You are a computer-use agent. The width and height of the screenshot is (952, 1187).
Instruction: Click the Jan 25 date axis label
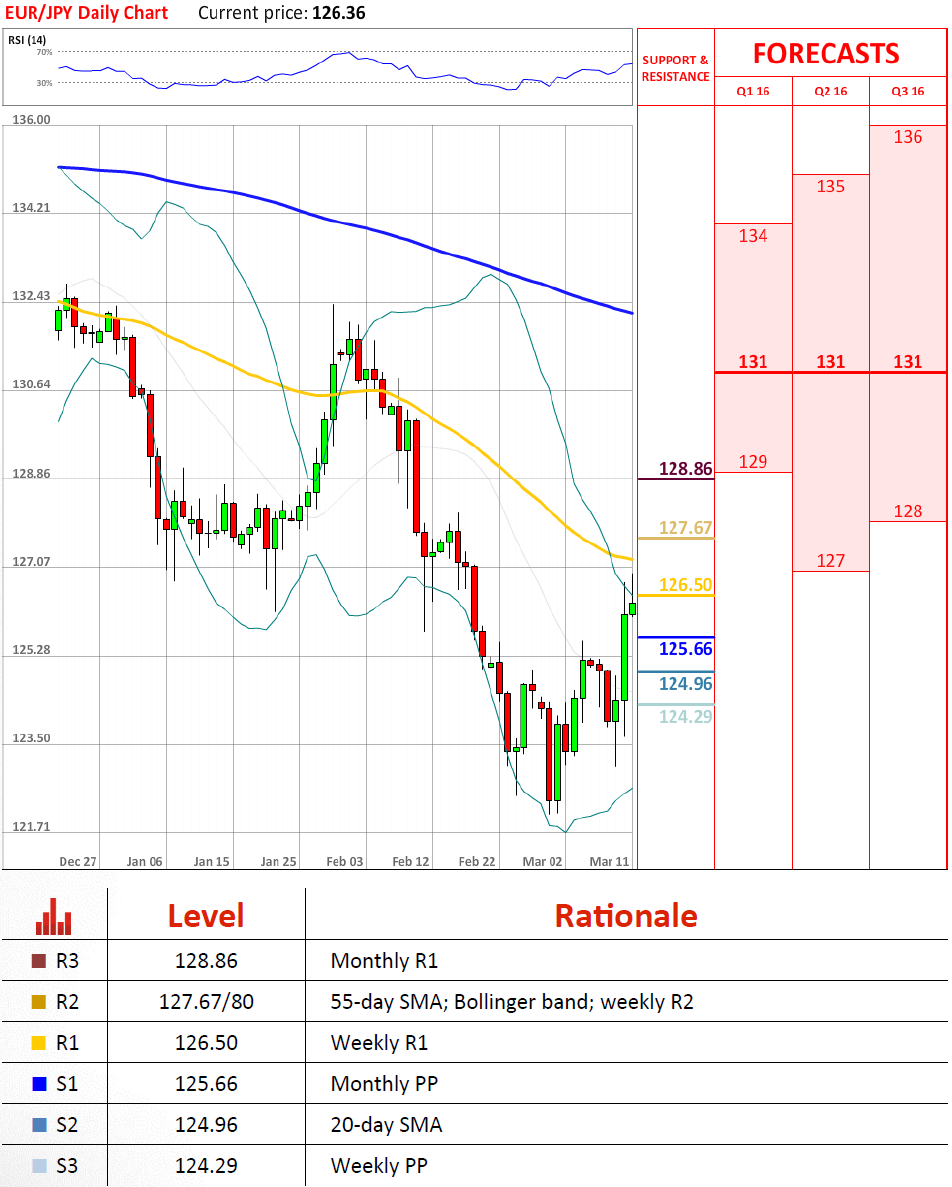pos(278,861)
